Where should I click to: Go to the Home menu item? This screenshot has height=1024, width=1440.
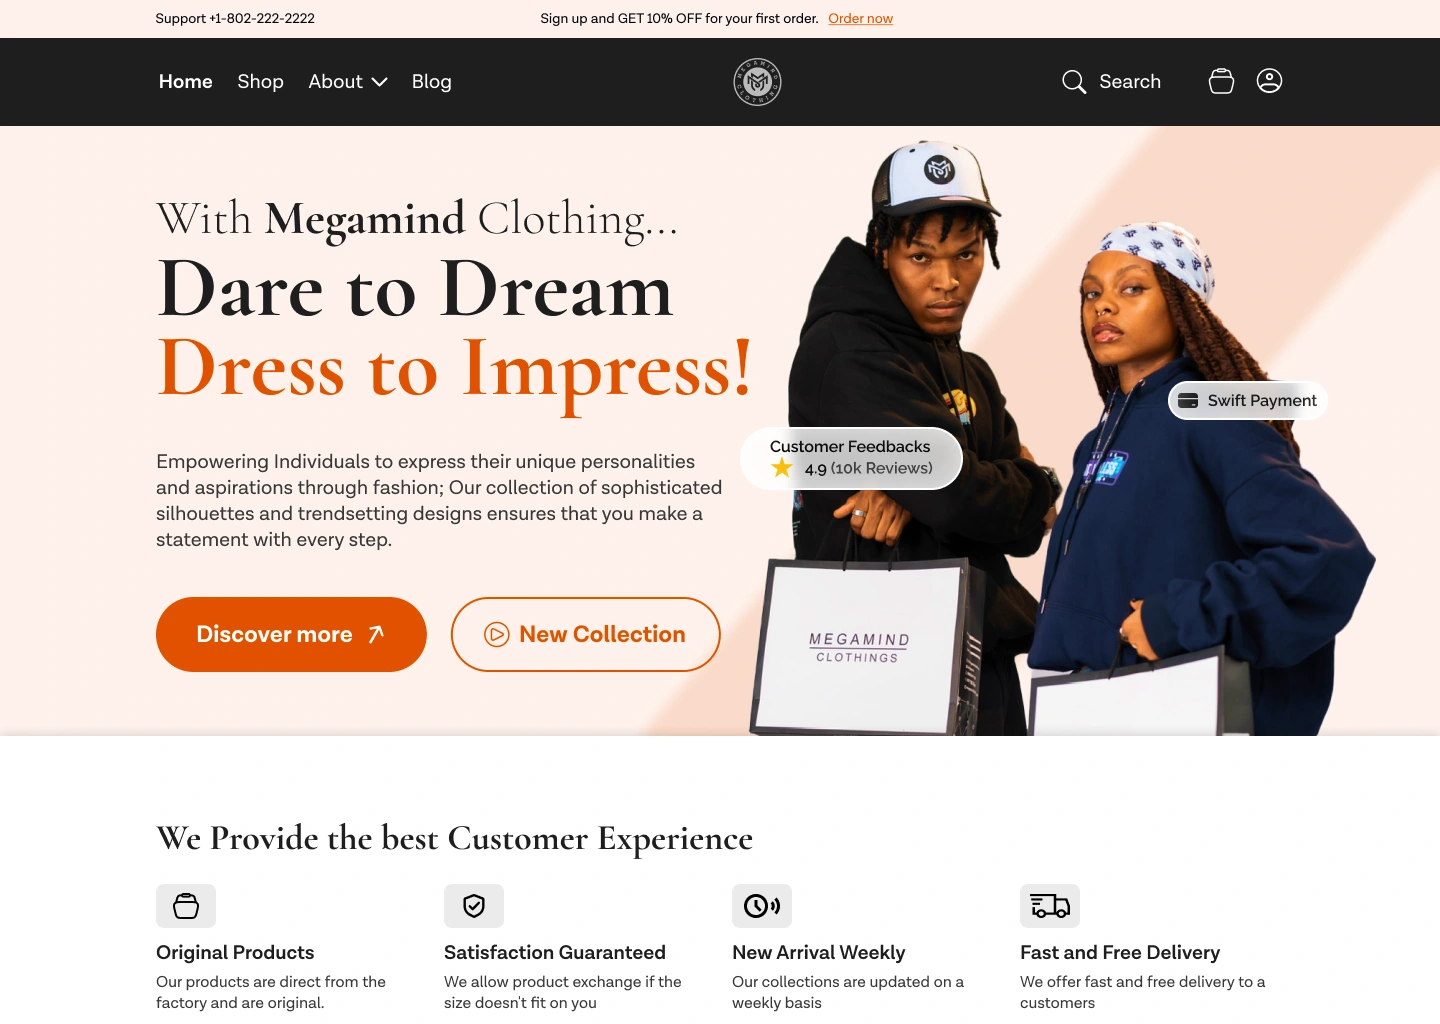click(x=186, y=82)
